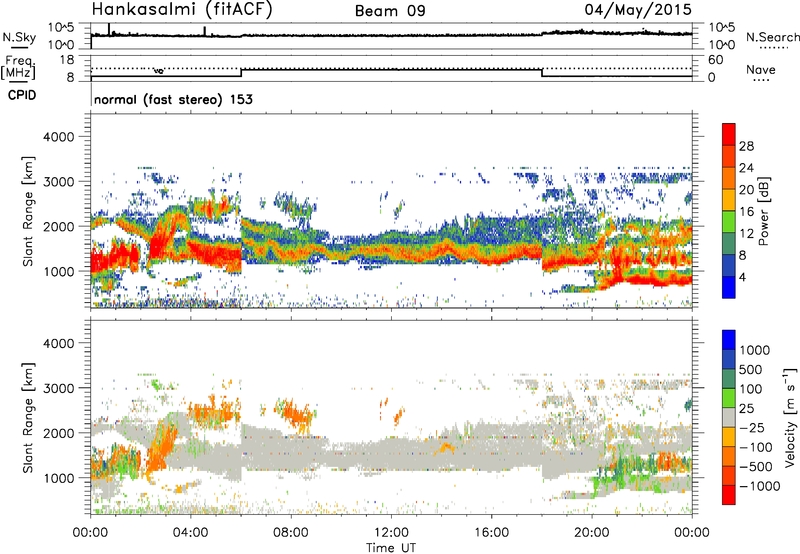Pick the grey segment of velocity colorbar
Image resolution: width=800 pixels, height=554 pixels.
click(x=729, y=418)
